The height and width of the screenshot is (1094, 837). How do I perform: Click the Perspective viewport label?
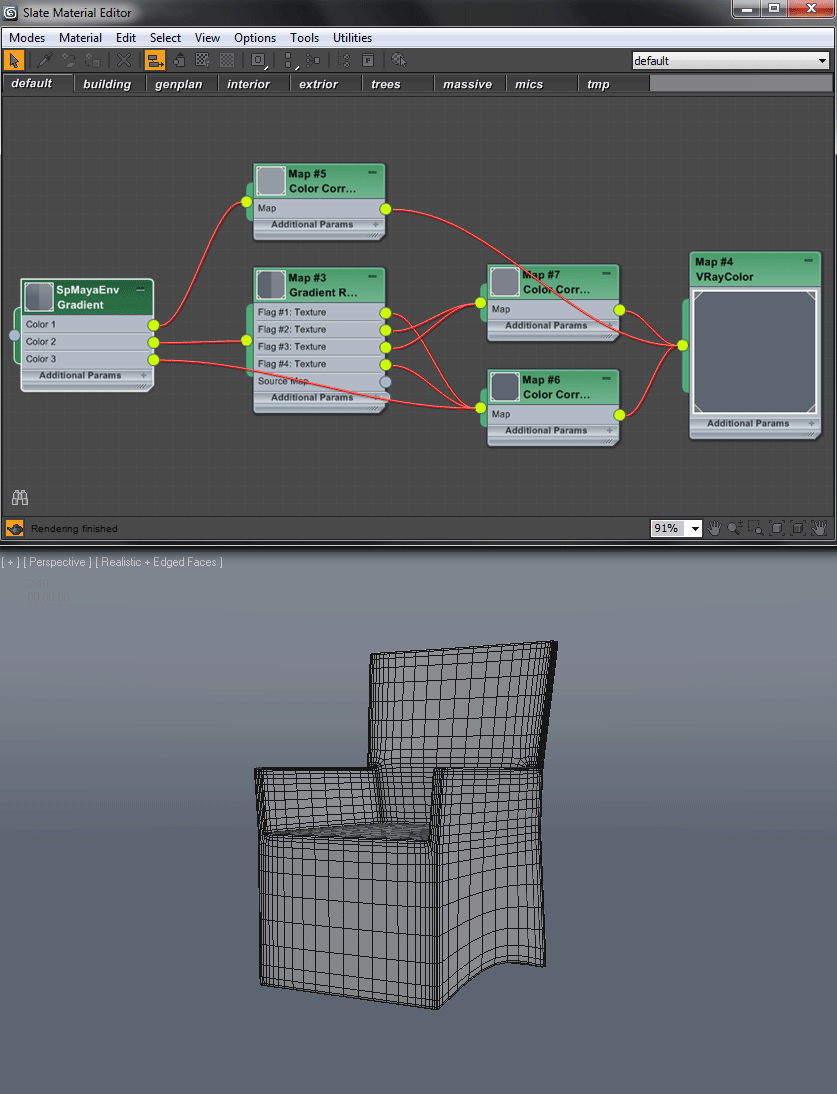pos(58,562)
